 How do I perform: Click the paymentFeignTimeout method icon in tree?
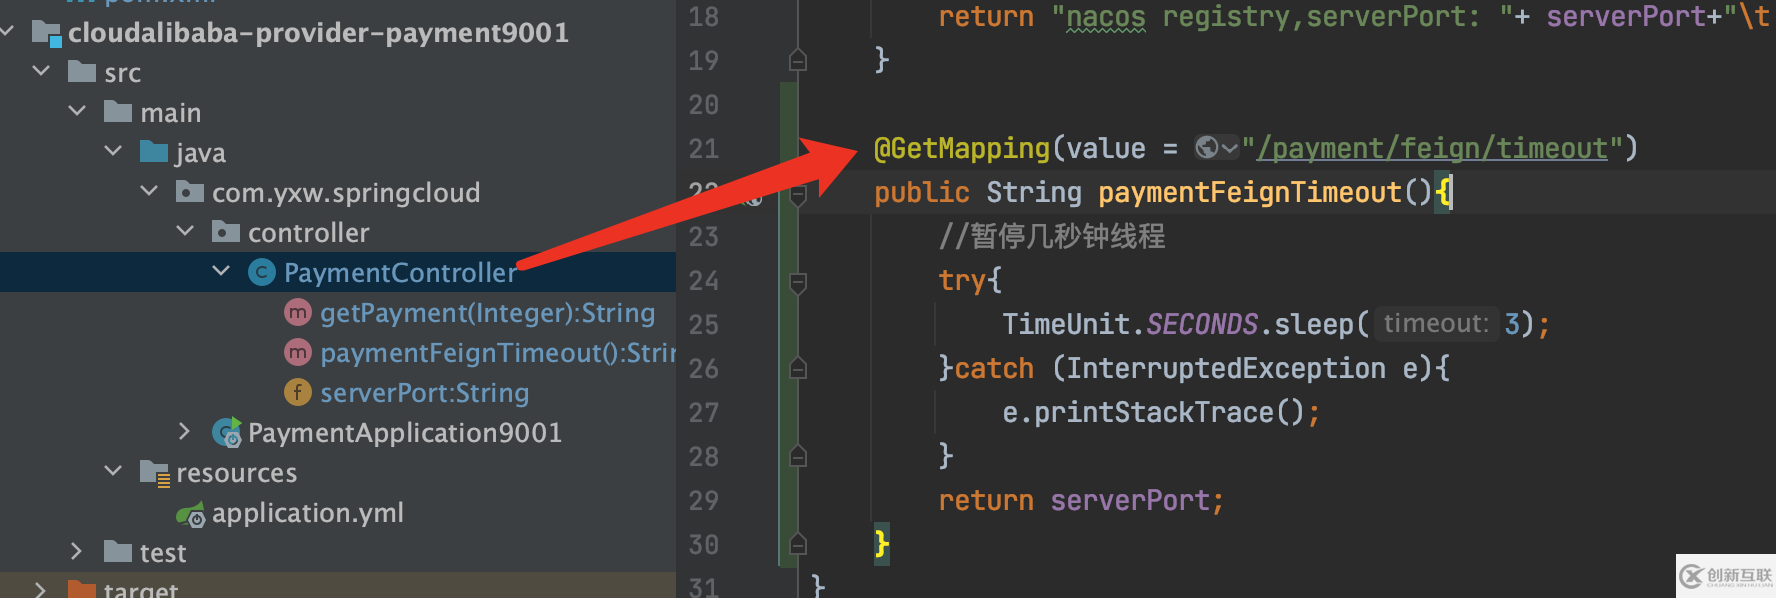click(x=298, y=353)
